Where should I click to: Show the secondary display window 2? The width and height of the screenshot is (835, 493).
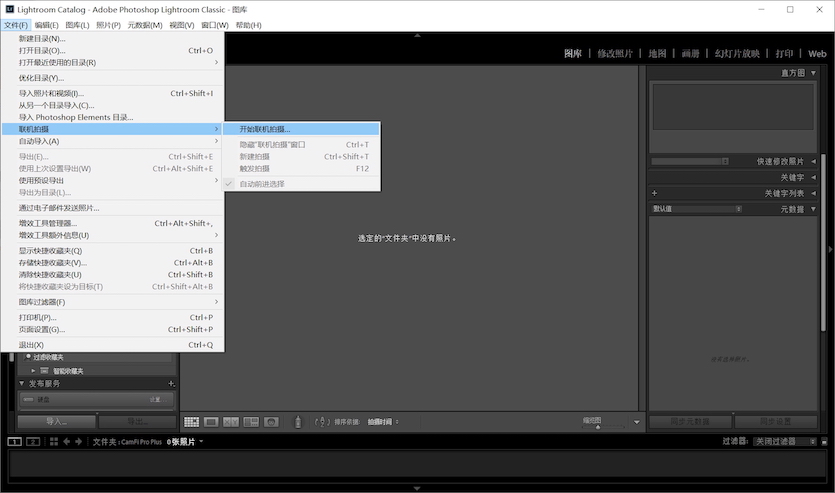coord(33,441)
